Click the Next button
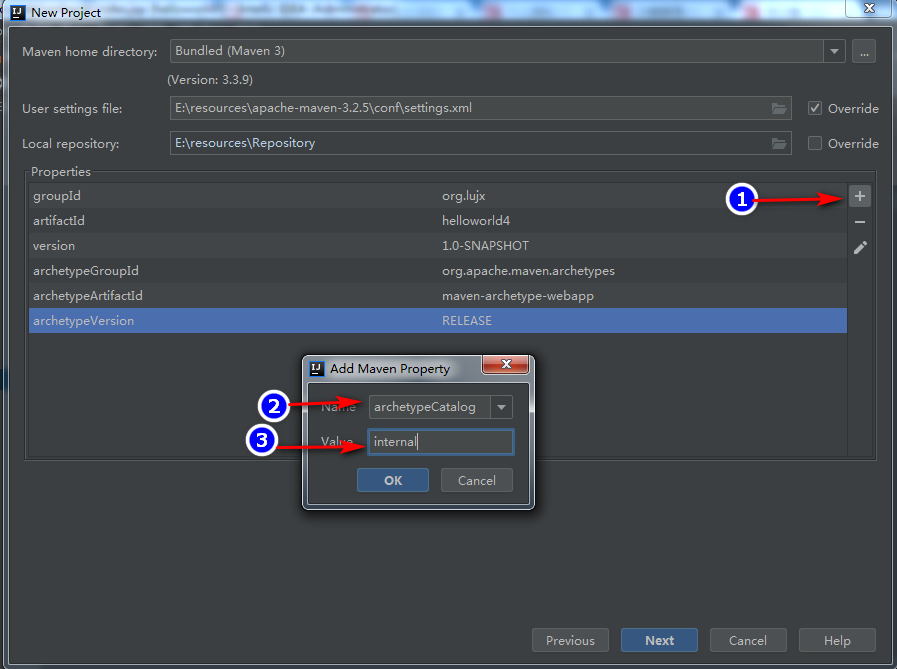 (x=659, y=640)
